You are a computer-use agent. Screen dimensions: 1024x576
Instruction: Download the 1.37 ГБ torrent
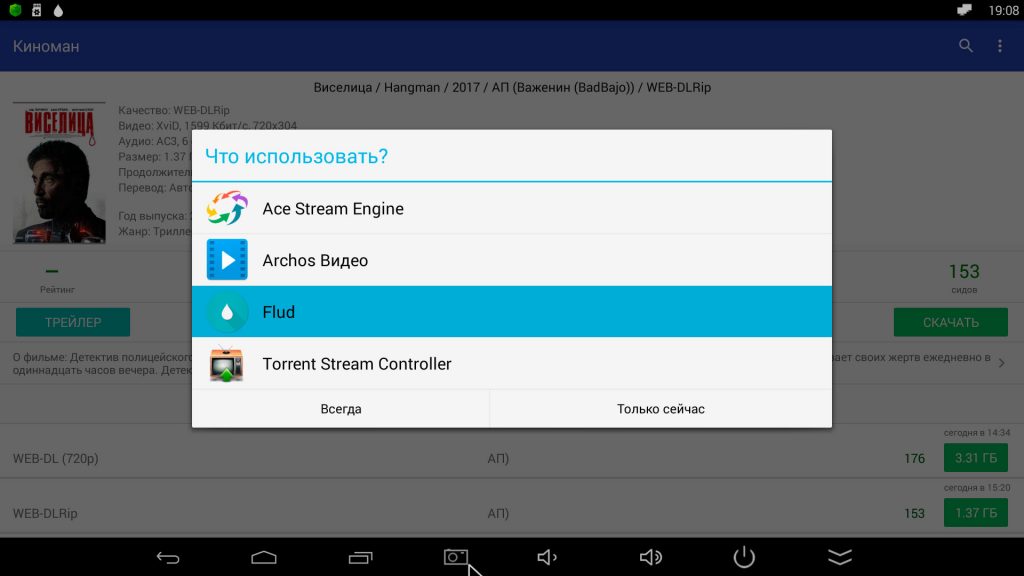point(976,513)
